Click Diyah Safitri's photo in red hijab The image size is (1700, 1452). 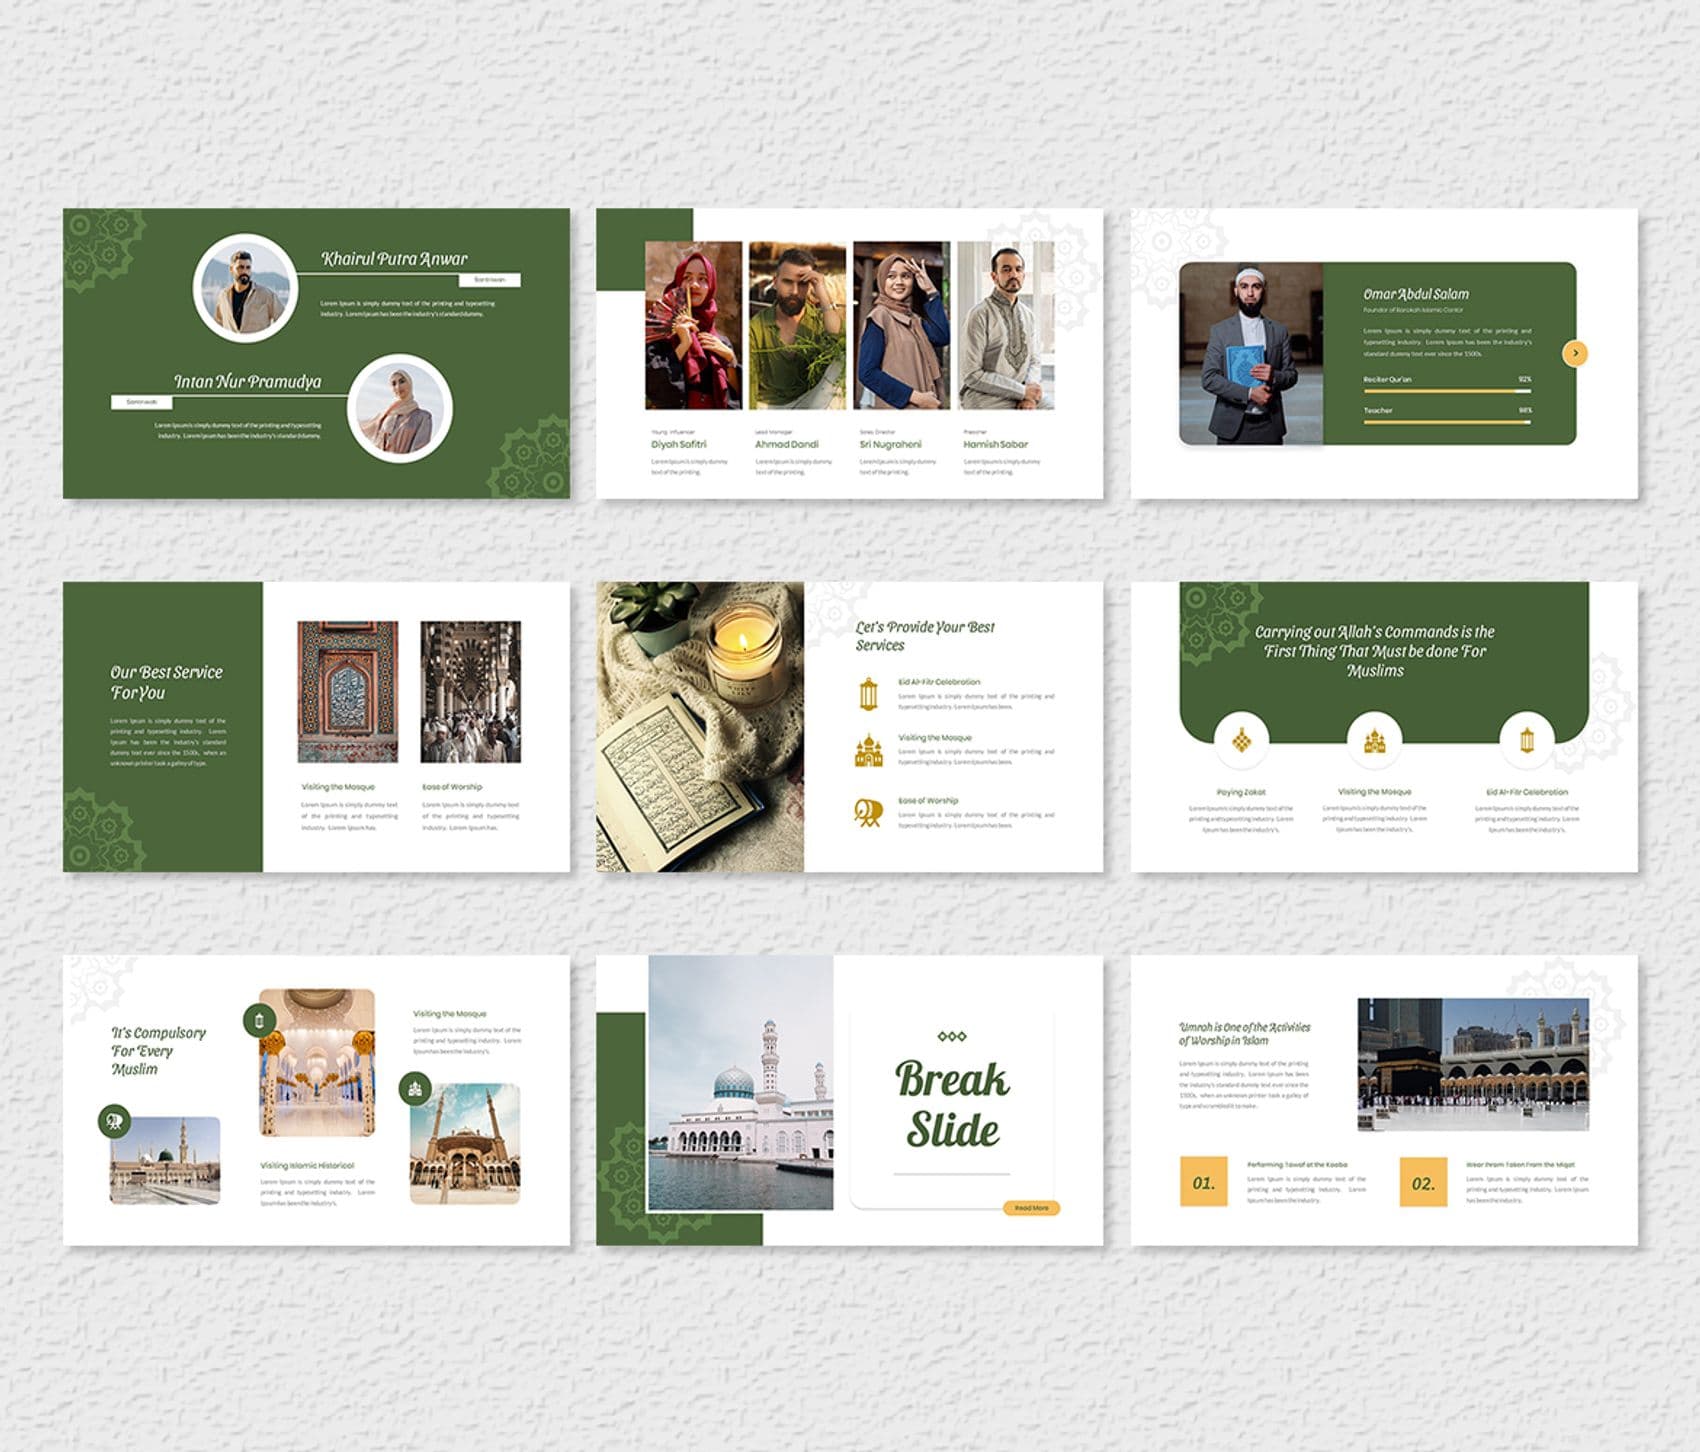(x=694, y=325)
